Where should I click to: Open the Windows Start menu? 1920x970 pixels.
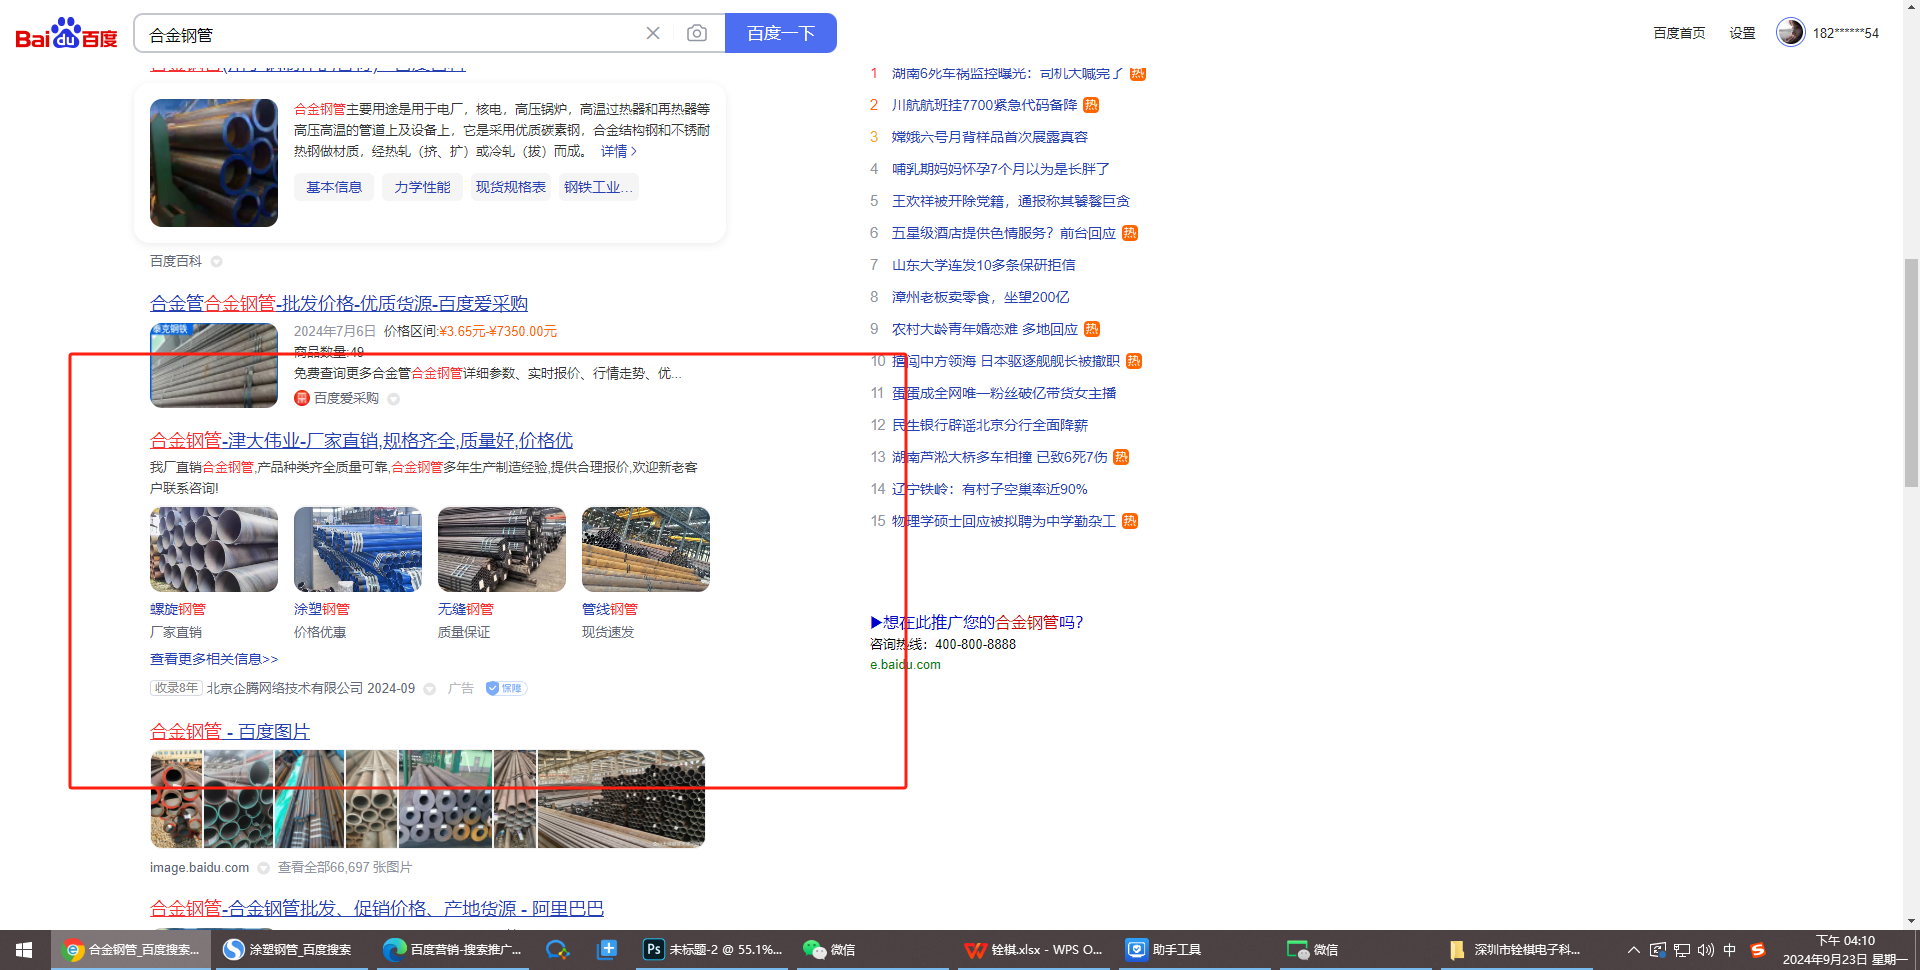click(x=24, y=950)
